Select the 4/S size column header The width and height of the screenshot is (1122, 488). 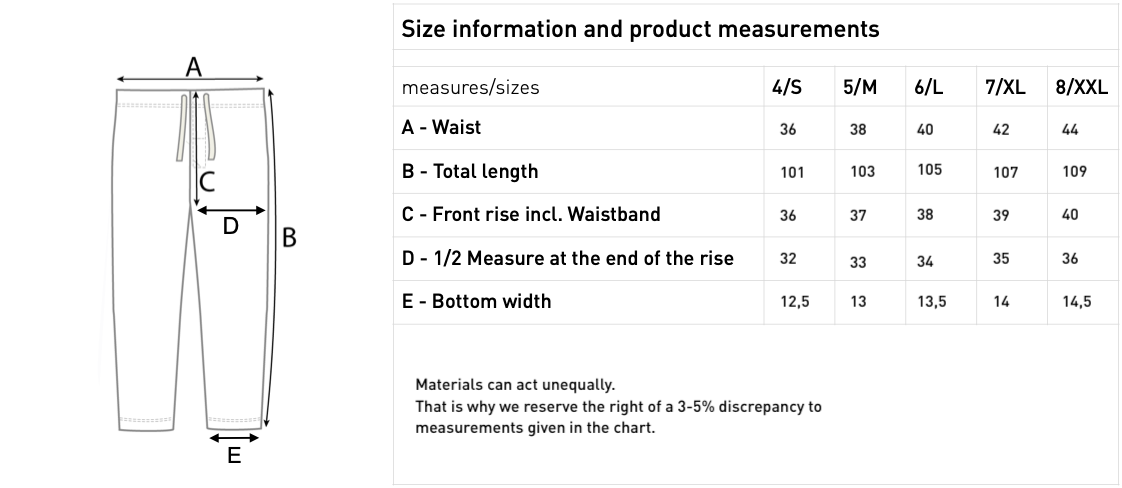[x=787, y=87]
